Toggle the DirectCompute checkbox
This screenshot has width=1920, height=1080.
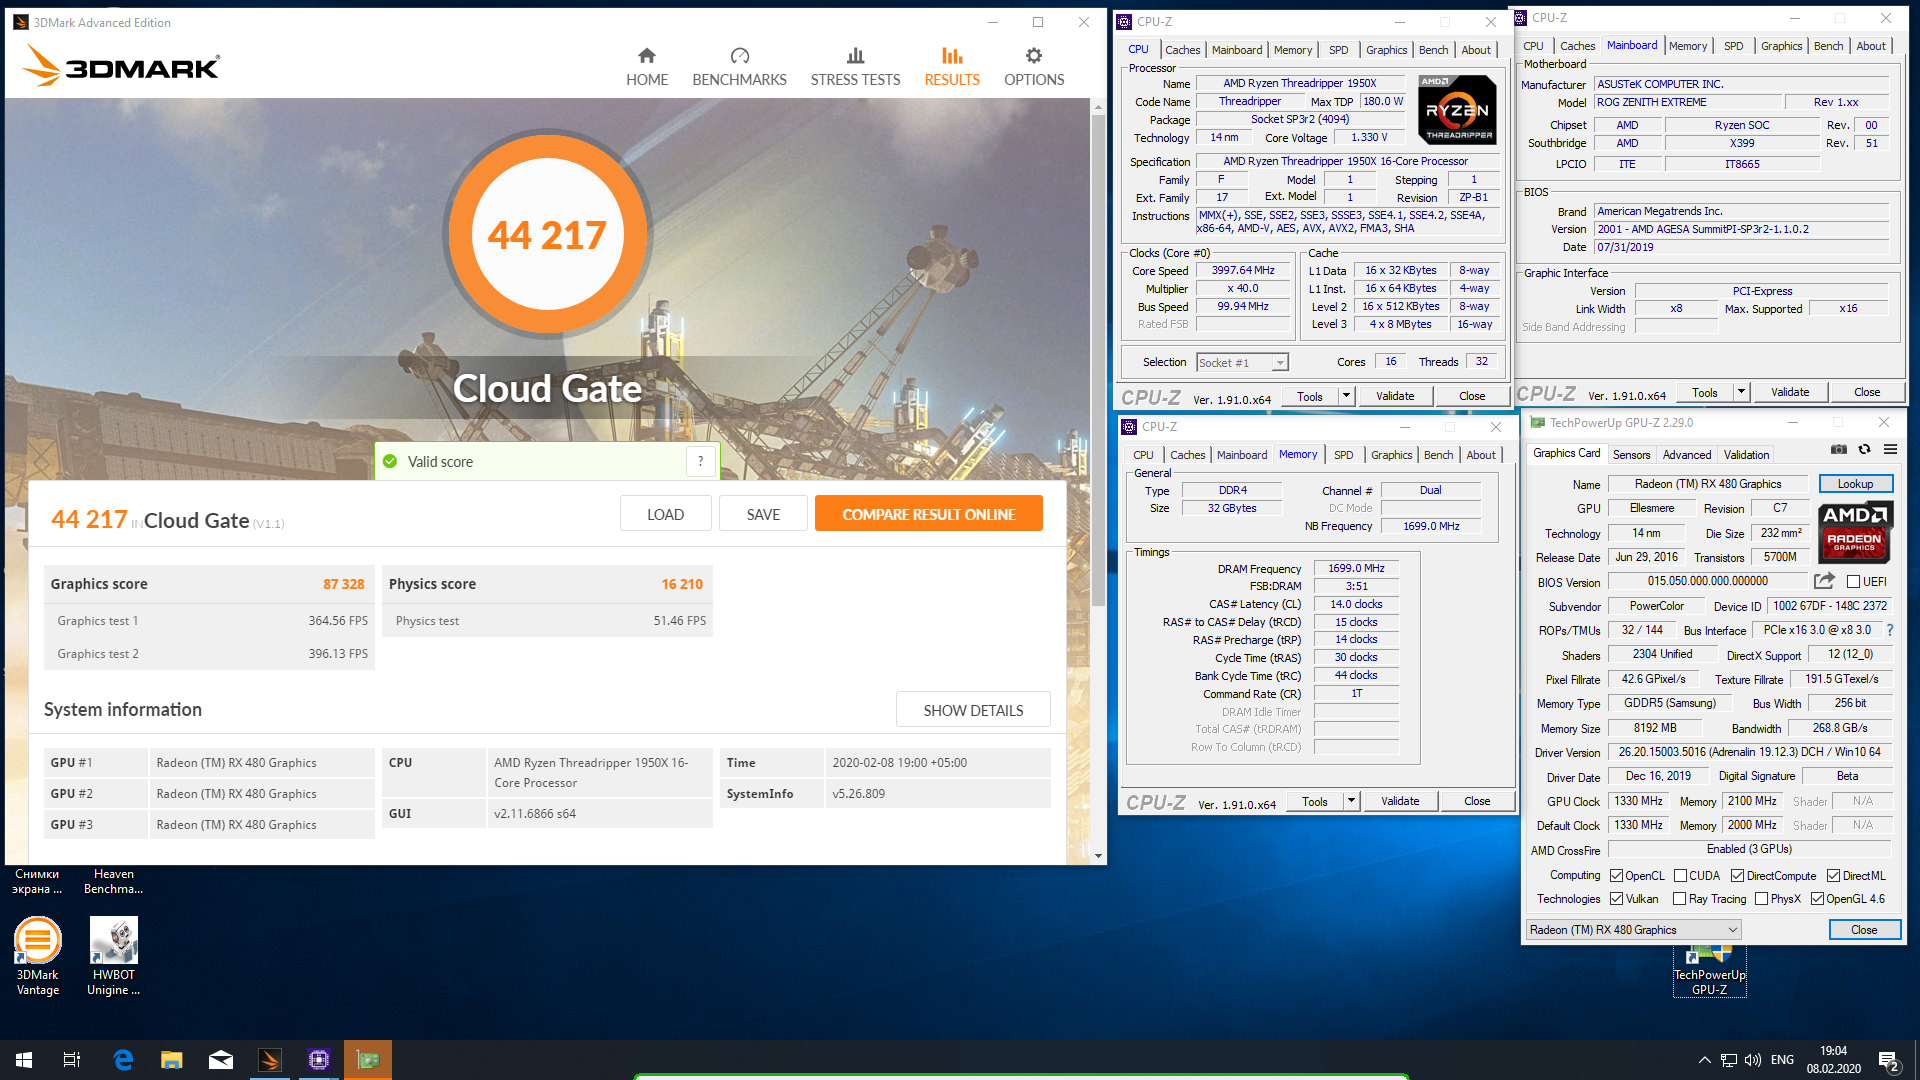[1738, 876]
